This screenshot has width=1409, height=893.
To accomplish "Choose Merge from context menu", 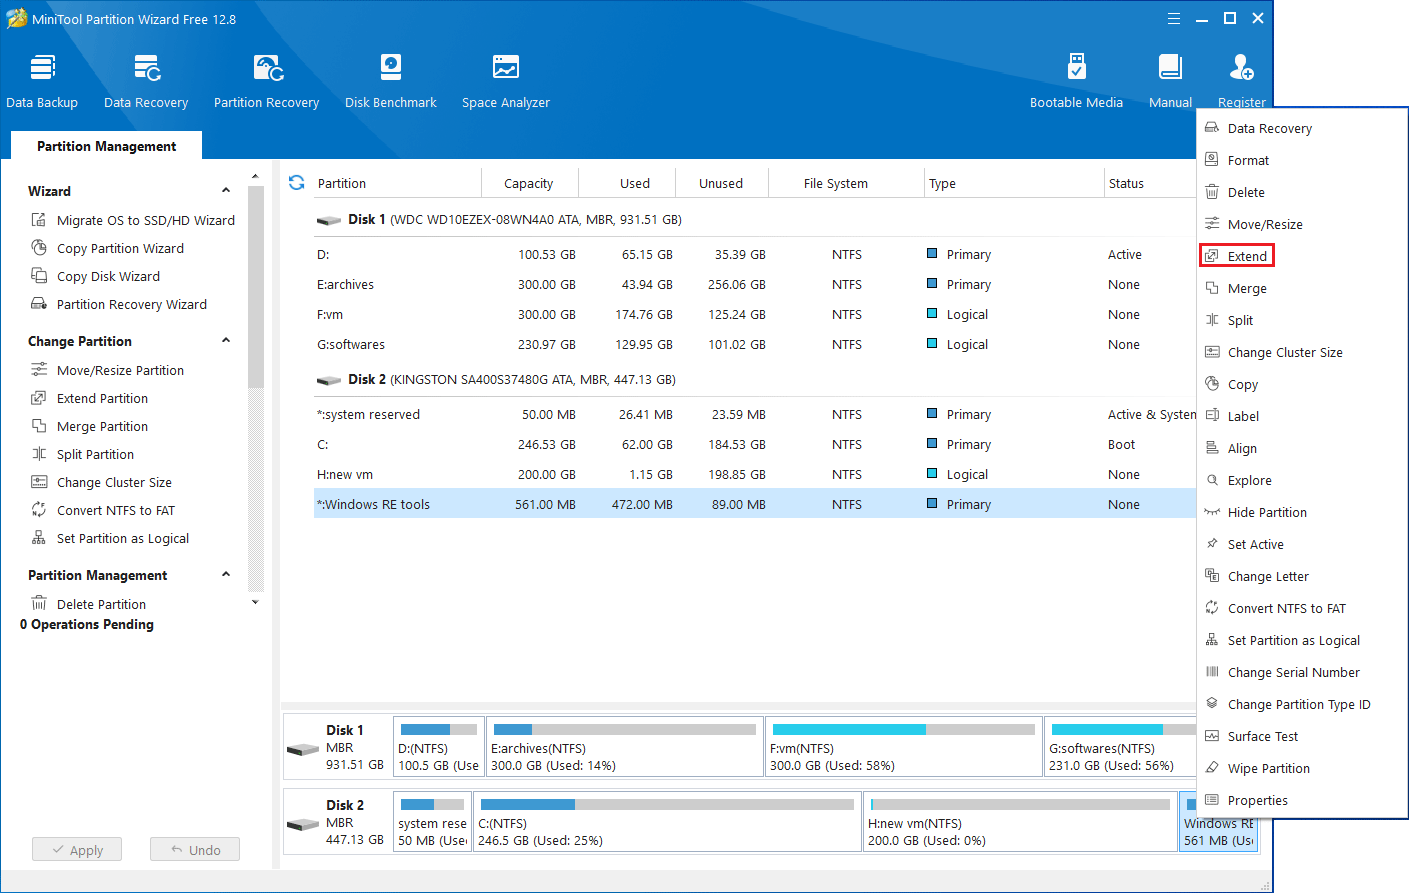I will point(1302,288).
